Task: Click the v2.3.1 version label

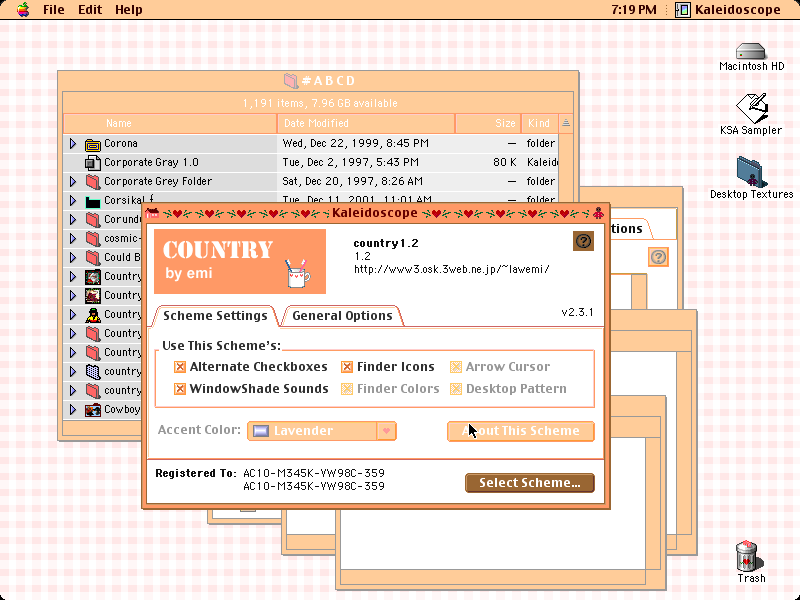Action: pos(577,312)
